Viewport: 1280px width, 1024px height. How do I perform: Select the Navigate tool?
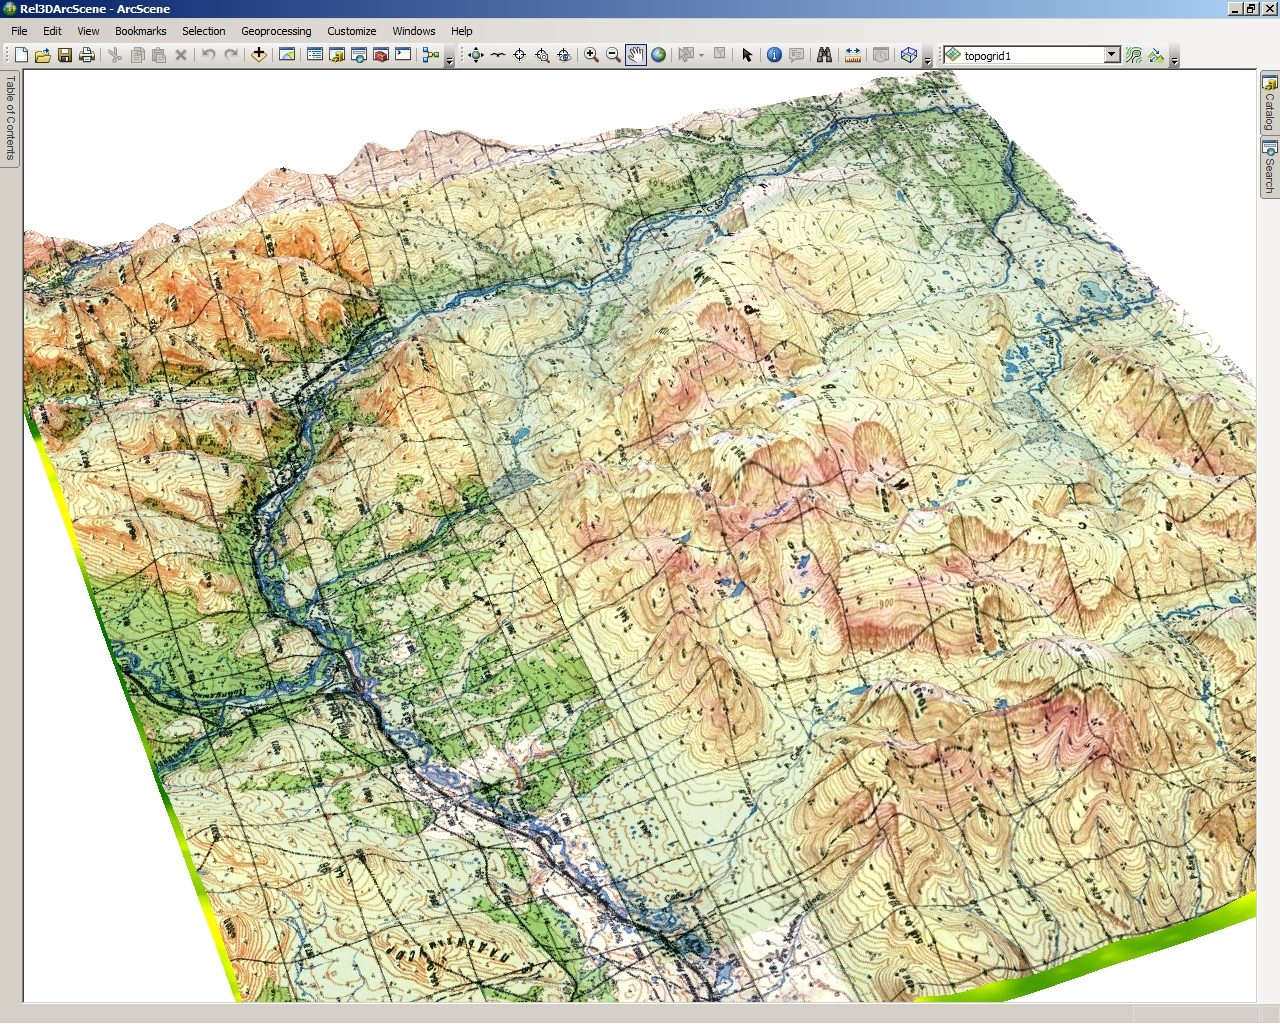pyautogui.click(x=475, y=55)
